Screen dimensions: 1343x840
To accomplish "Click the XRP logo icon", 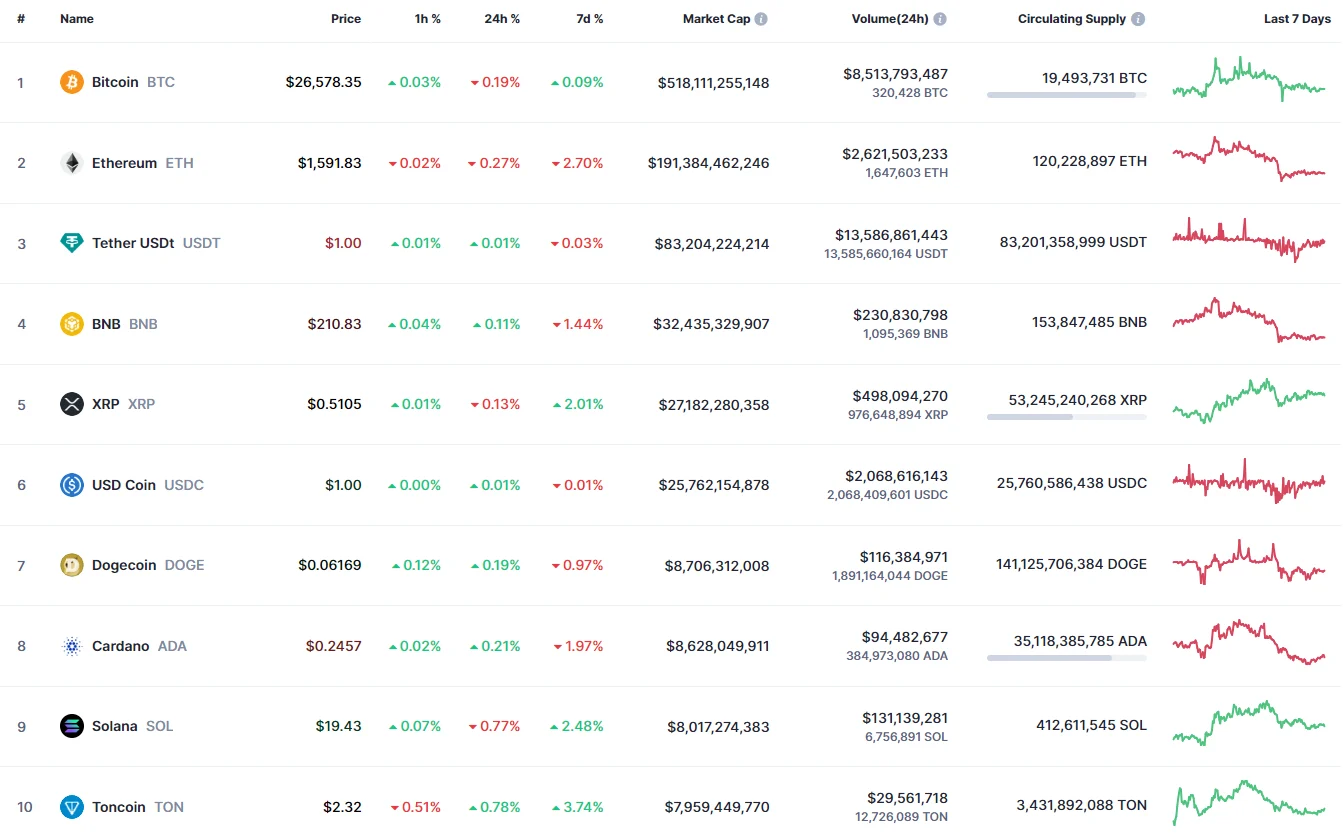I will point(72,404).
